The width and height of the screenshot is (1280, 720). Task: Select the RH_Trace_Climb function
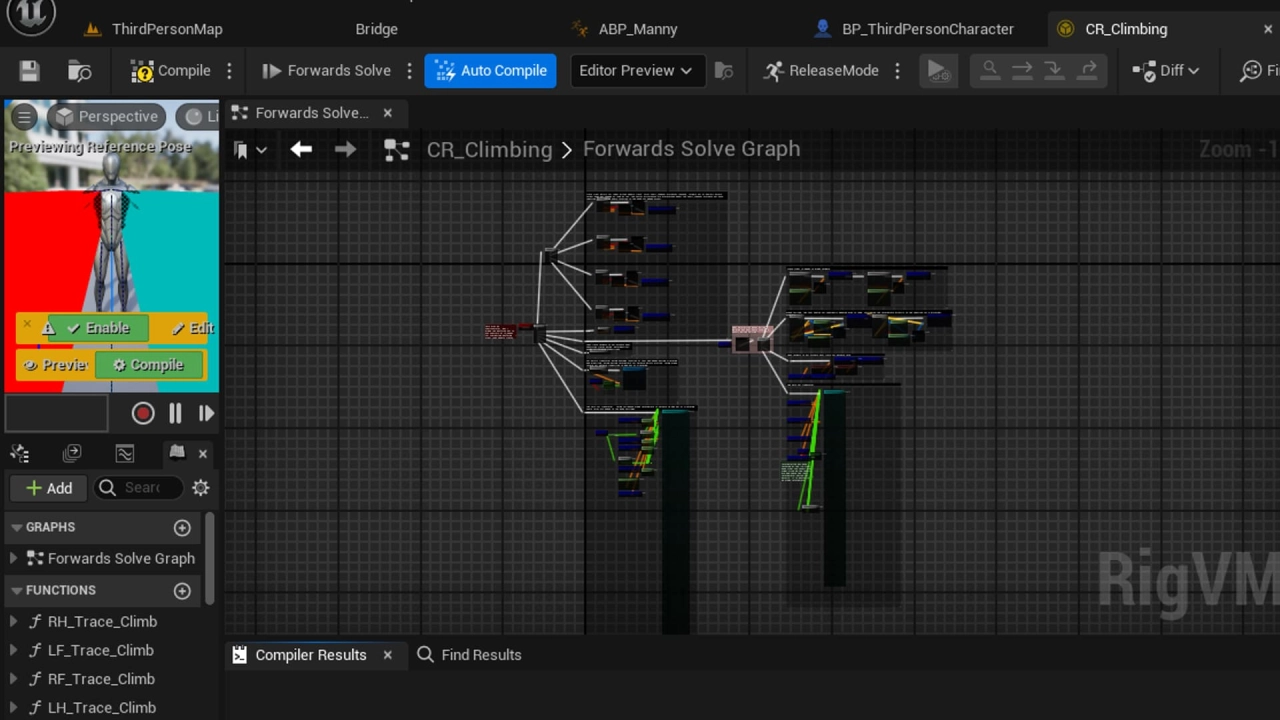tap(102, 621)
